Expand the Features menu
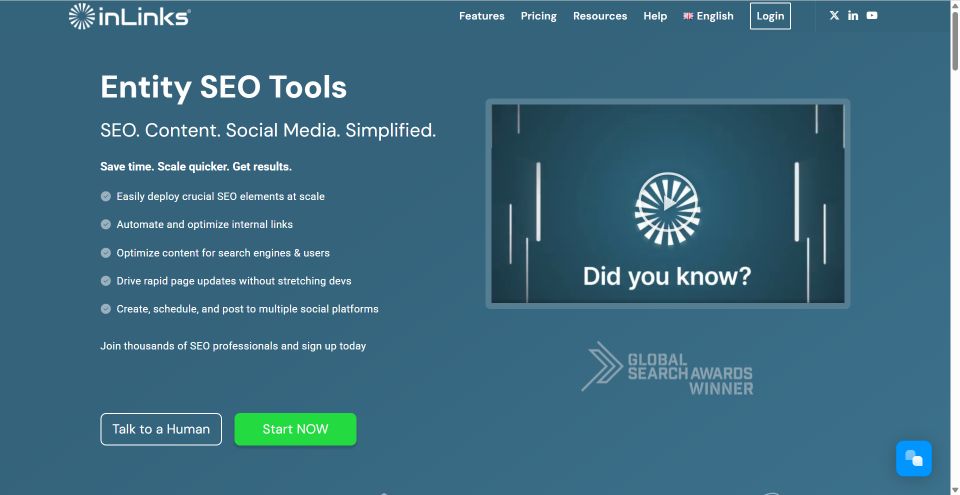960x495 pixels. pyautogui.click(x=481, y=16)
